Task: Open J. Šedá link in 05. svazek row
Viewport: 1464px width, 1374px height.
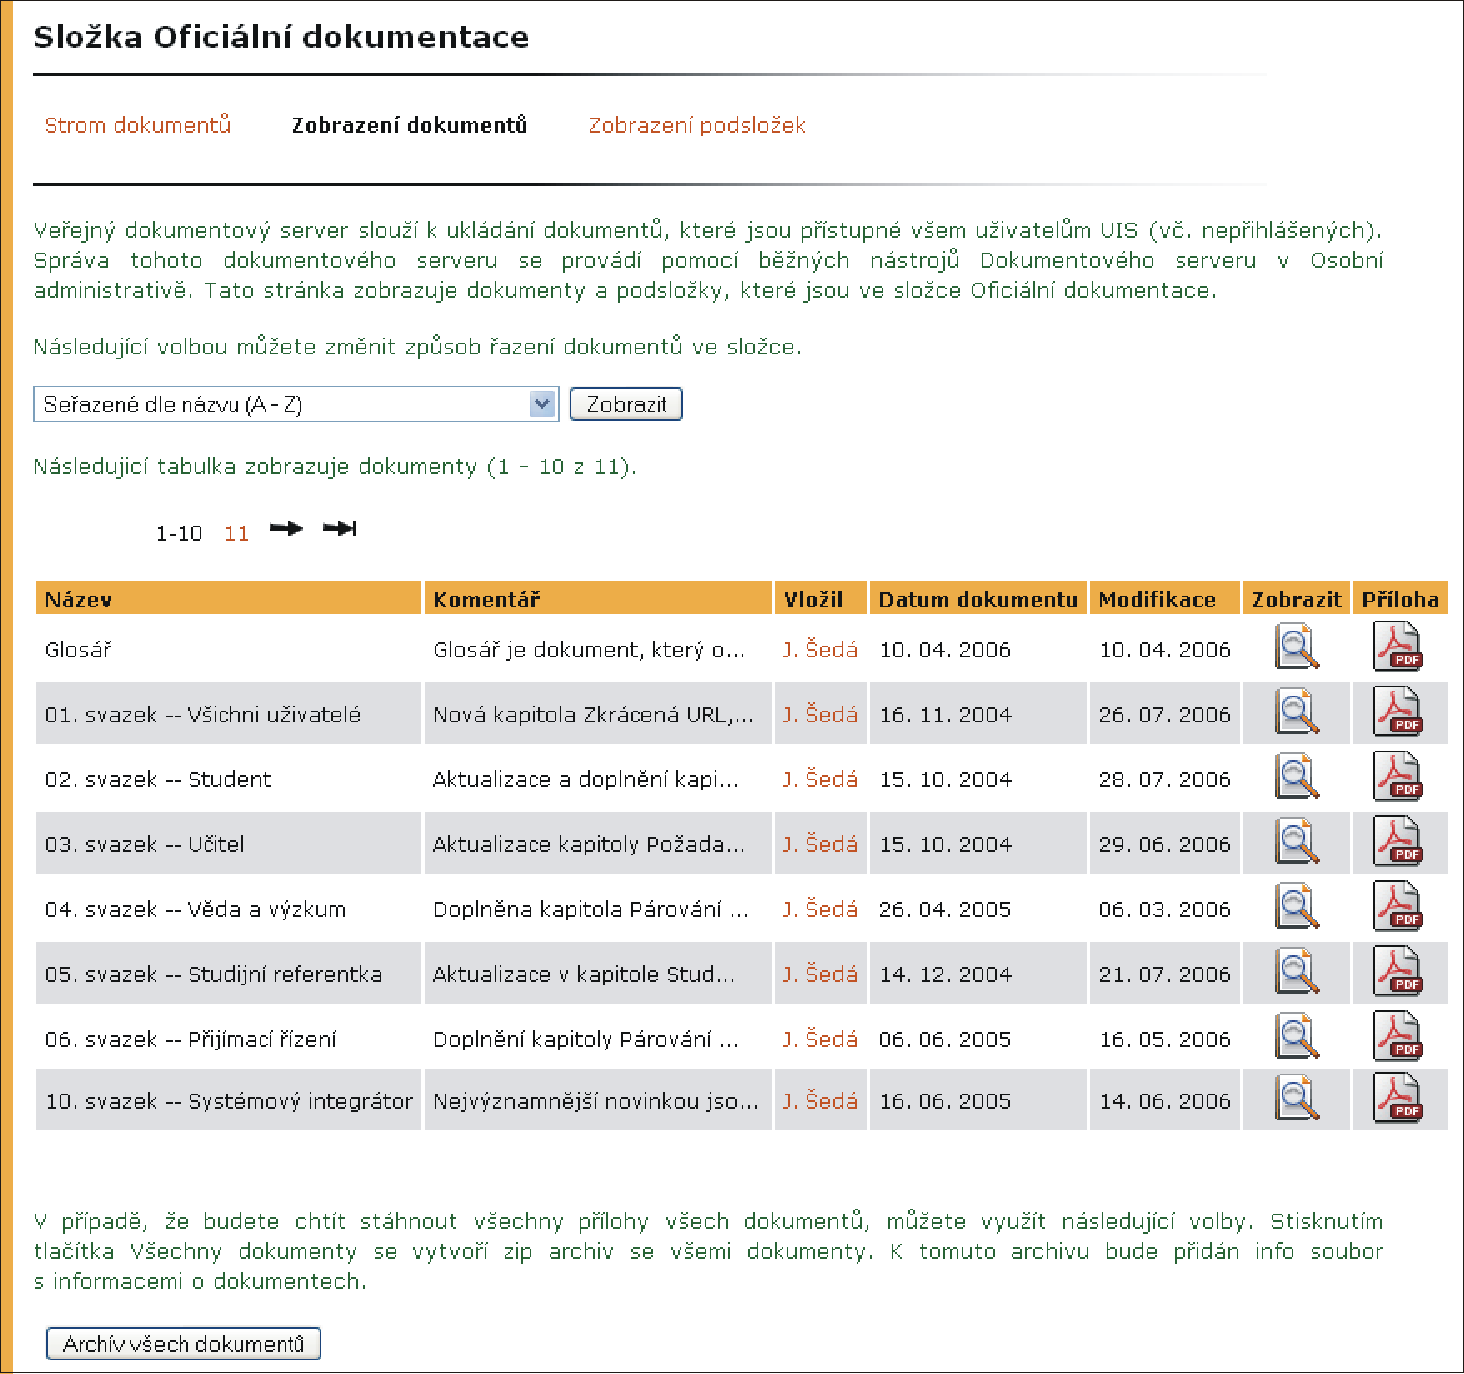Action: point(820,974)
